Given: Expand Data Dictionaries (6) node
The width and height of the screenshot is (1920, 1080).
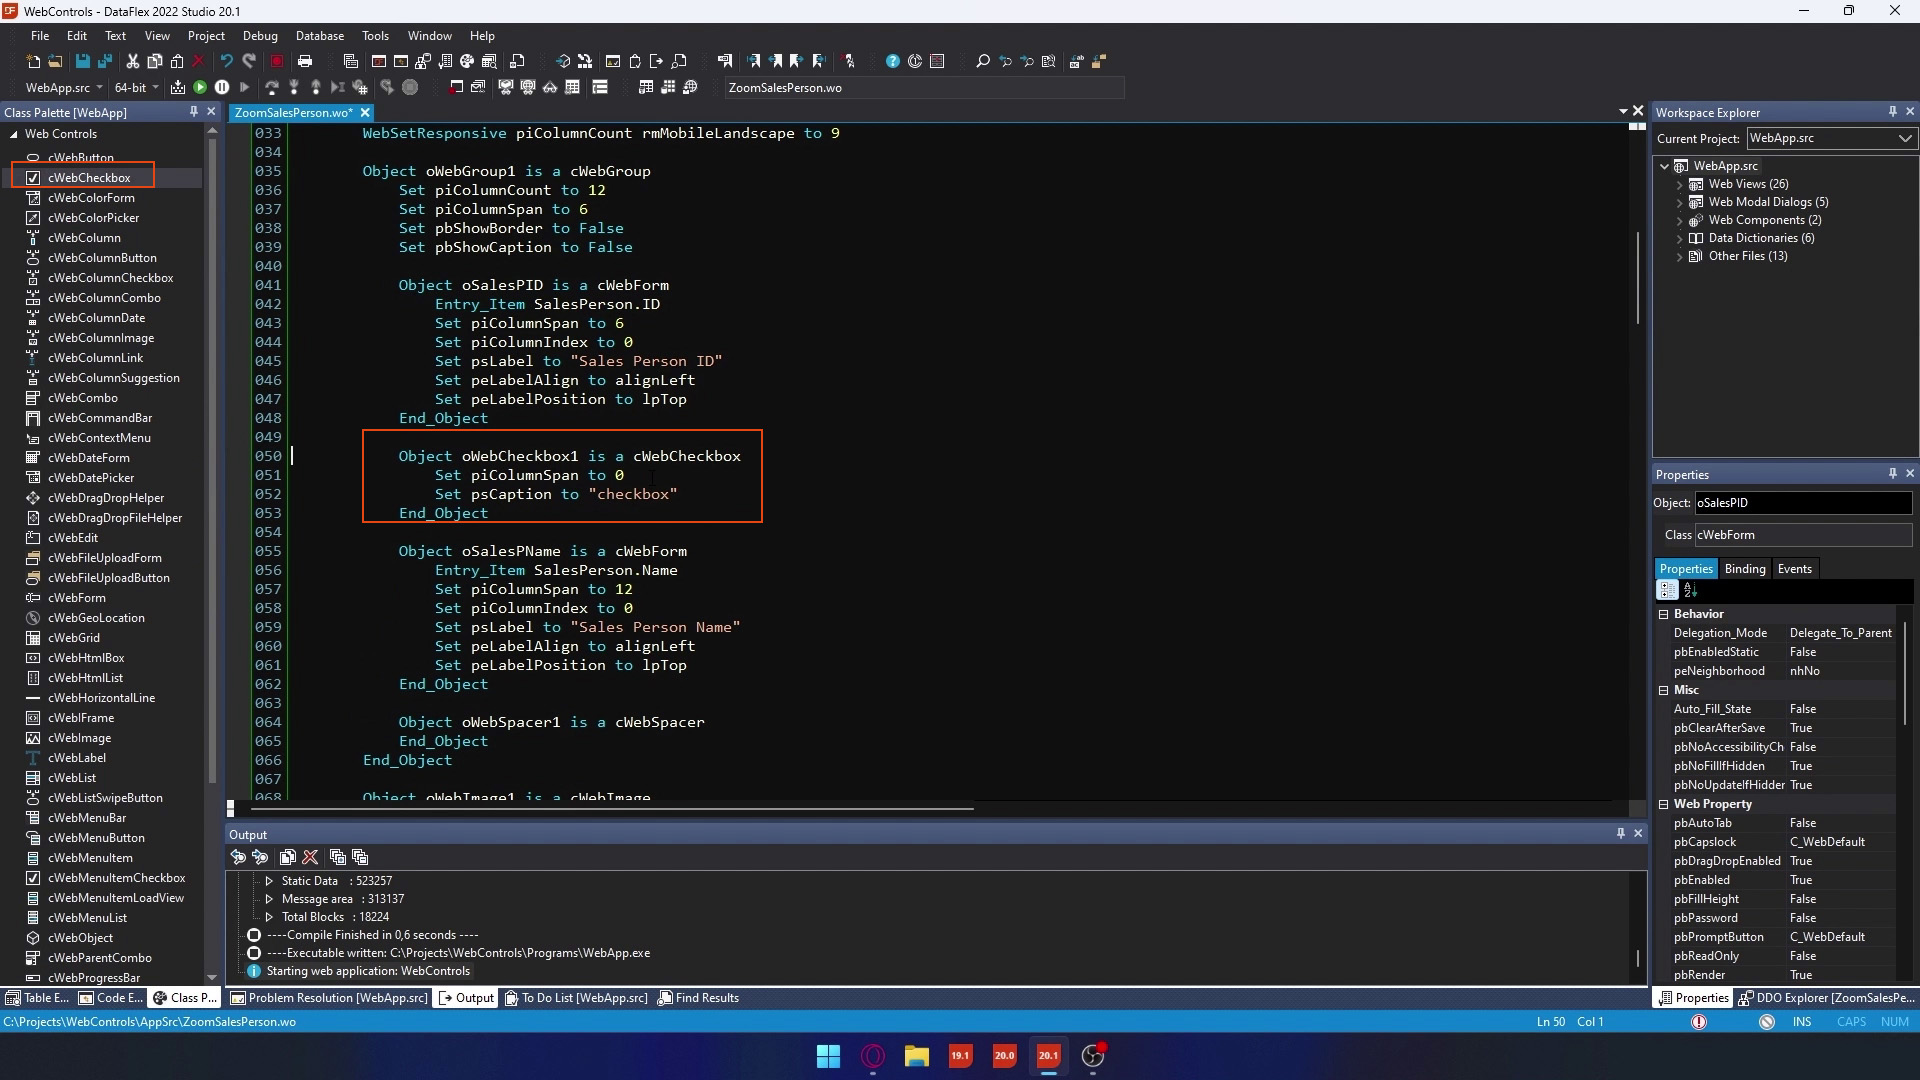Looking at the screenshot, I should (x=1680, y=239).
